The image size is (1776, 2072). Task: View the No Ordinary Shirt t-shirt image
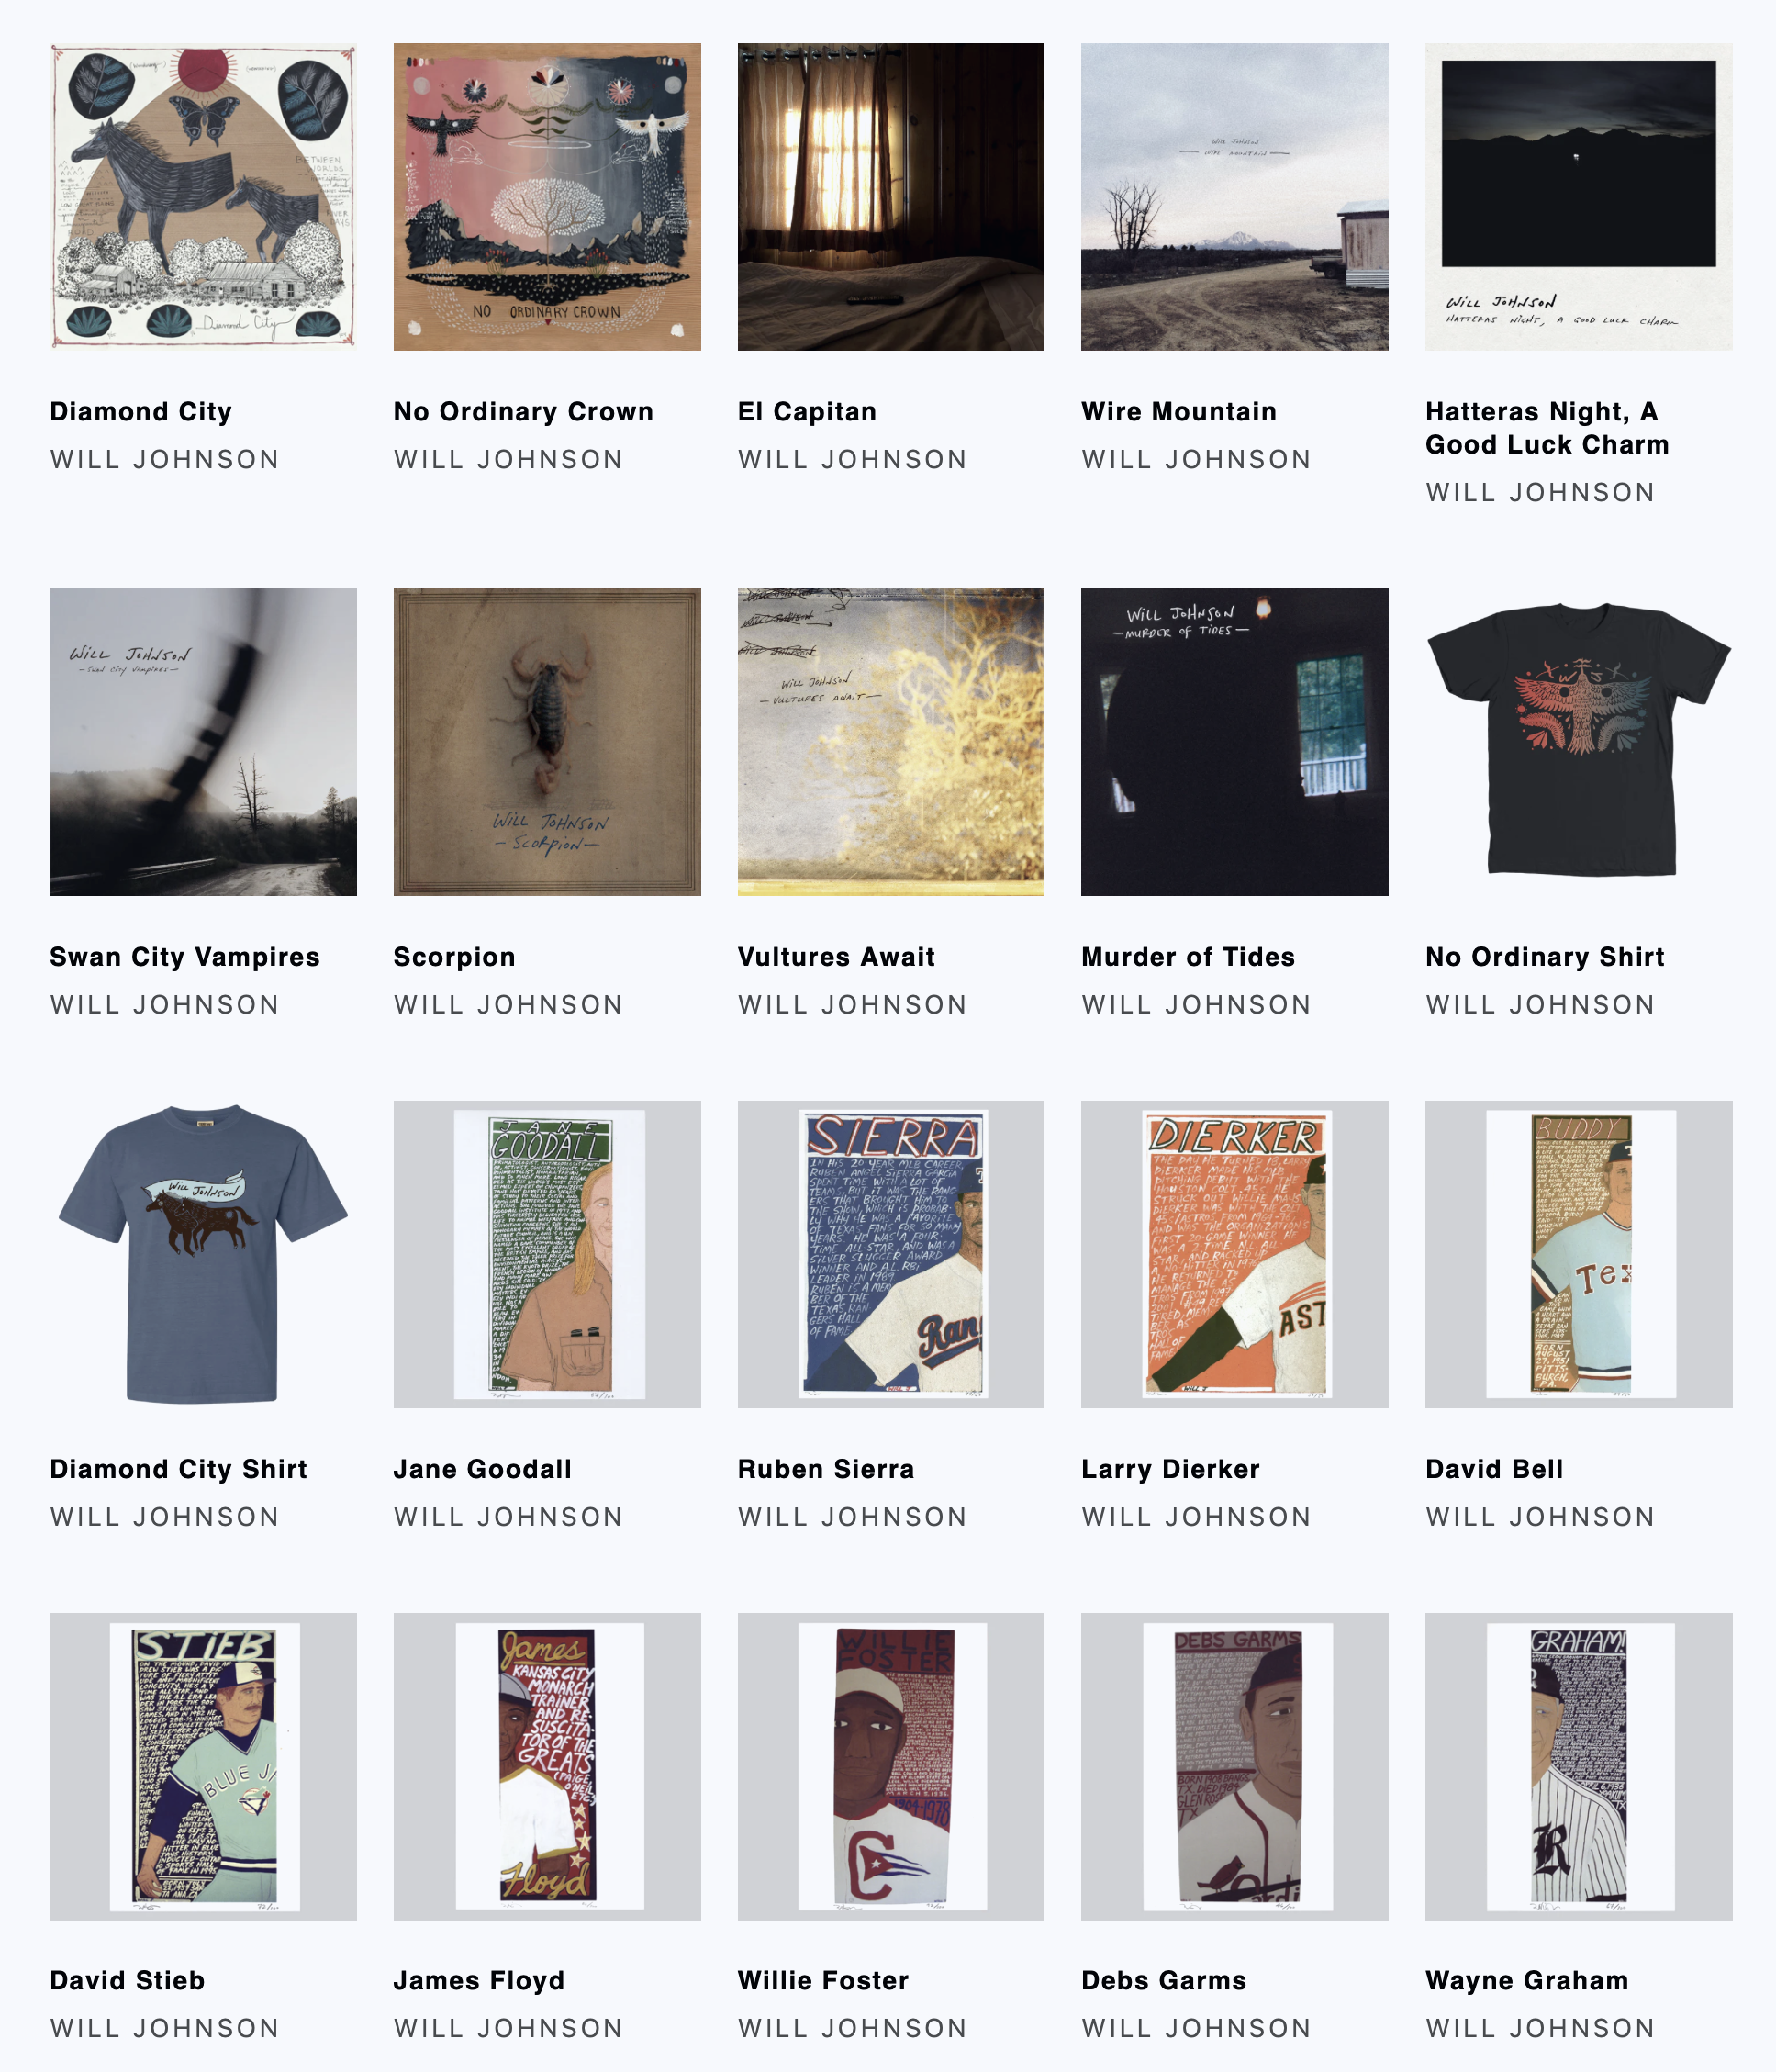coord(1579,742)
